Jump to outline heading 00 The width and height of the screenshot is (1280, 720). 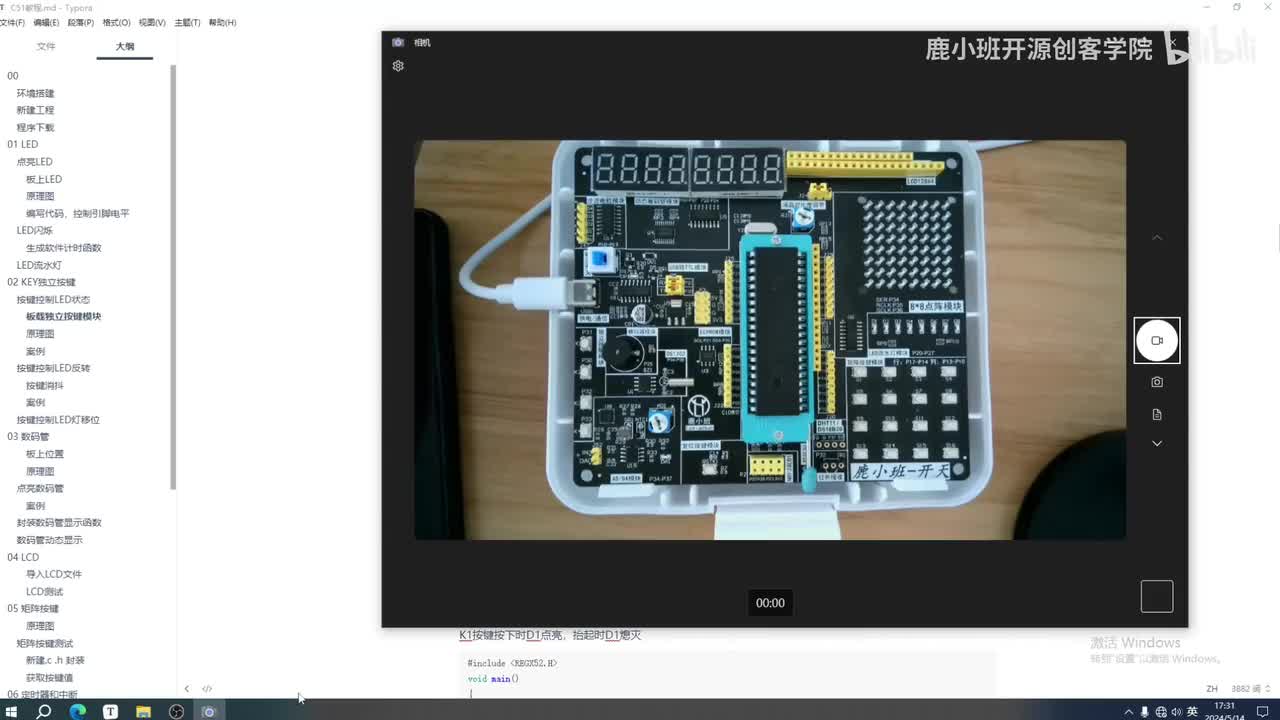click(x=13, y=76)
